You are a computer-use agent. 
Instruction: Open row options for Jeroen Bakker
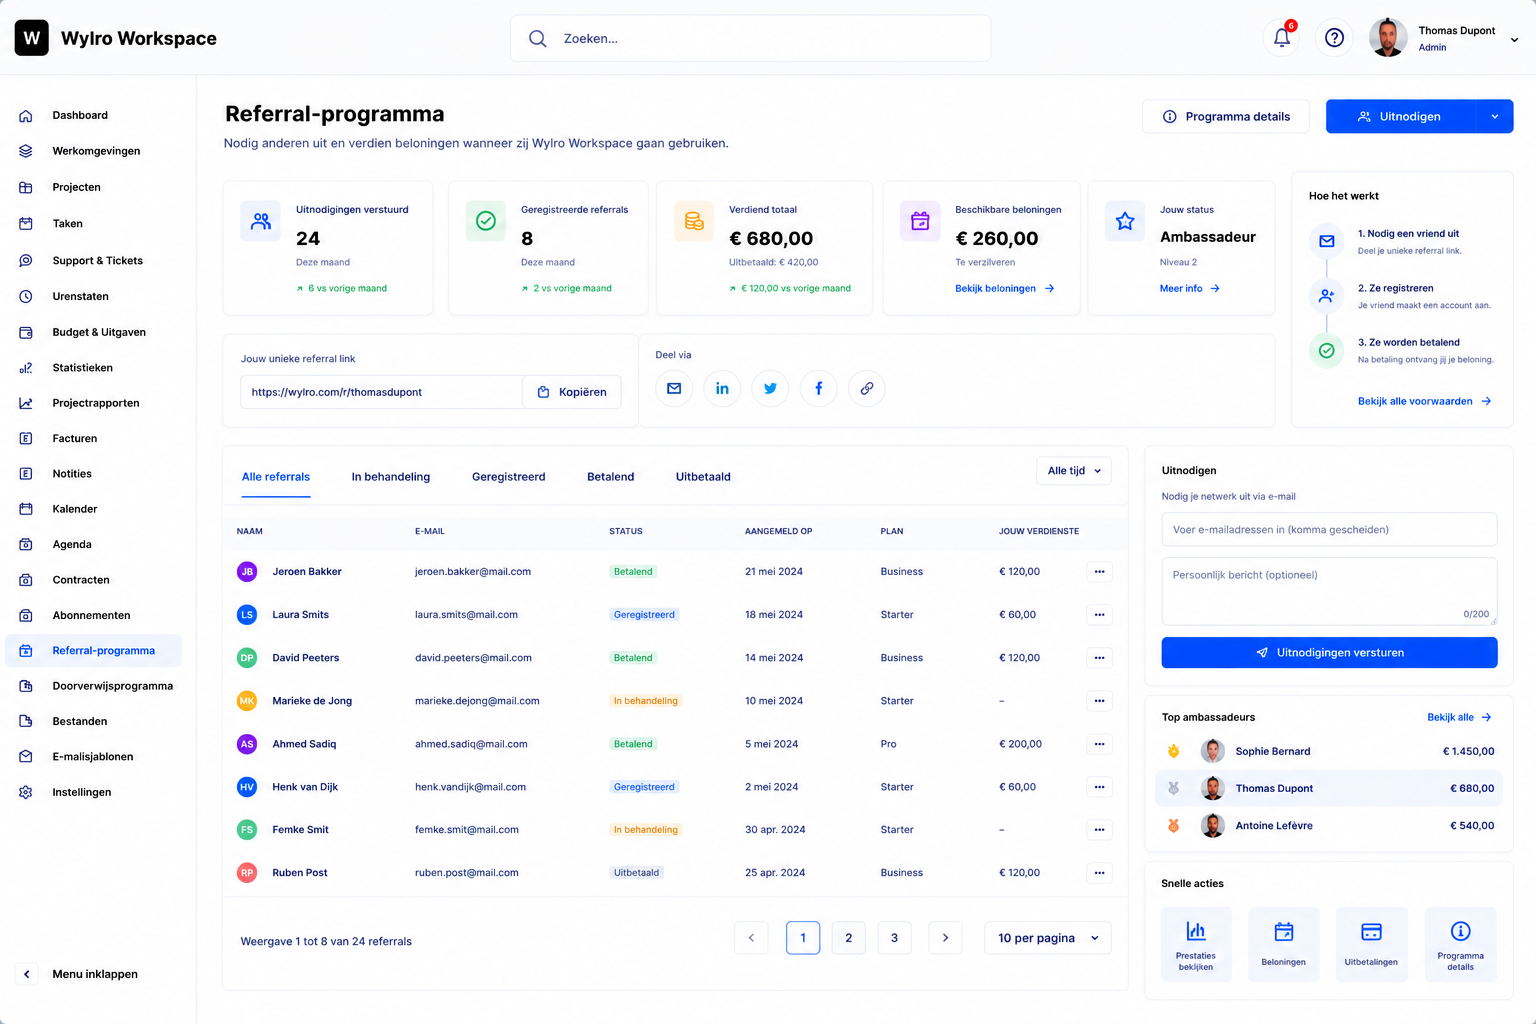tap(1099, 572)
